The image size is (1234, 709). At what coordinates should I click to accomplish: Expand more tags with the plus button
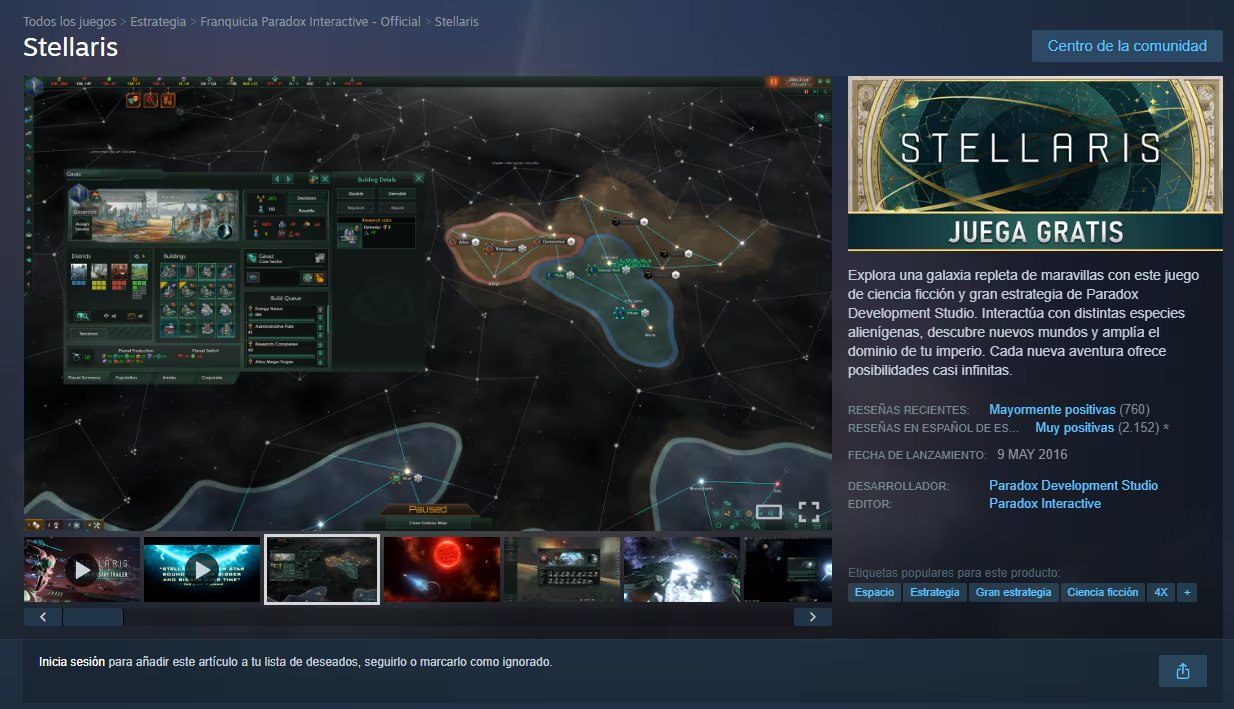point(1187,592)
